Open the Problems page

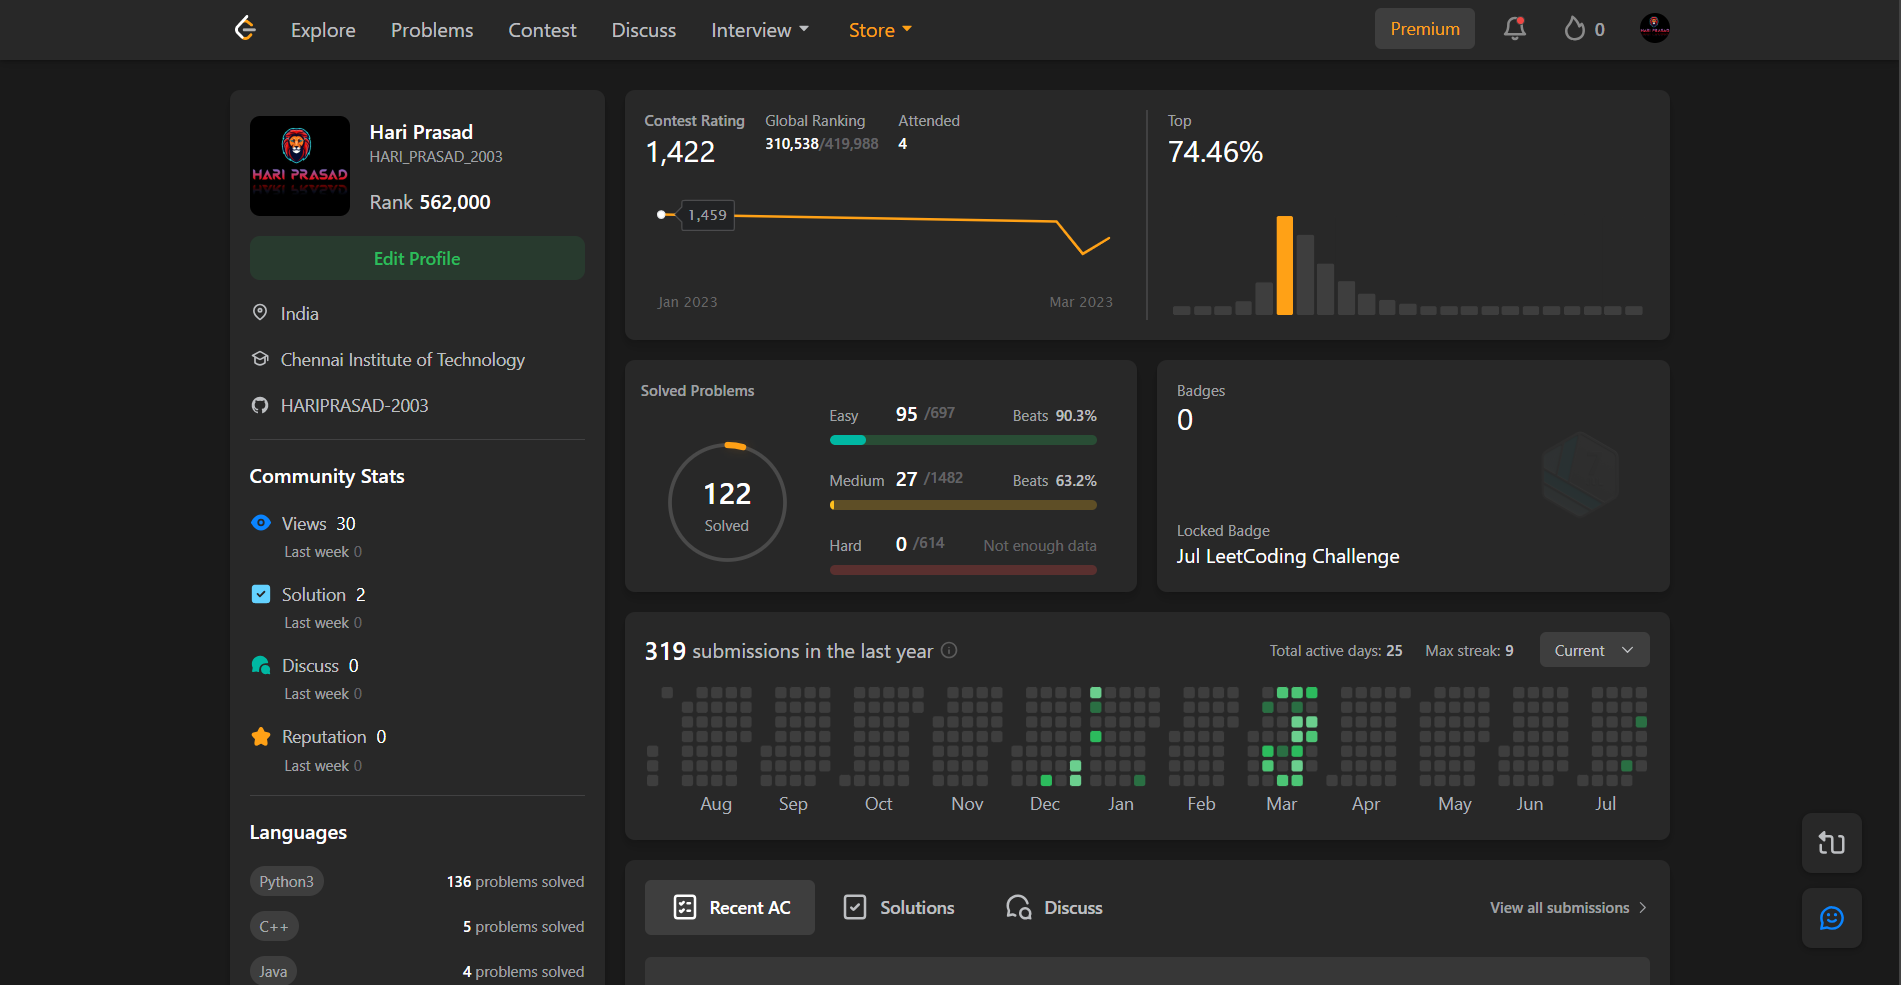pyautogui.click(x=432, y=30)
